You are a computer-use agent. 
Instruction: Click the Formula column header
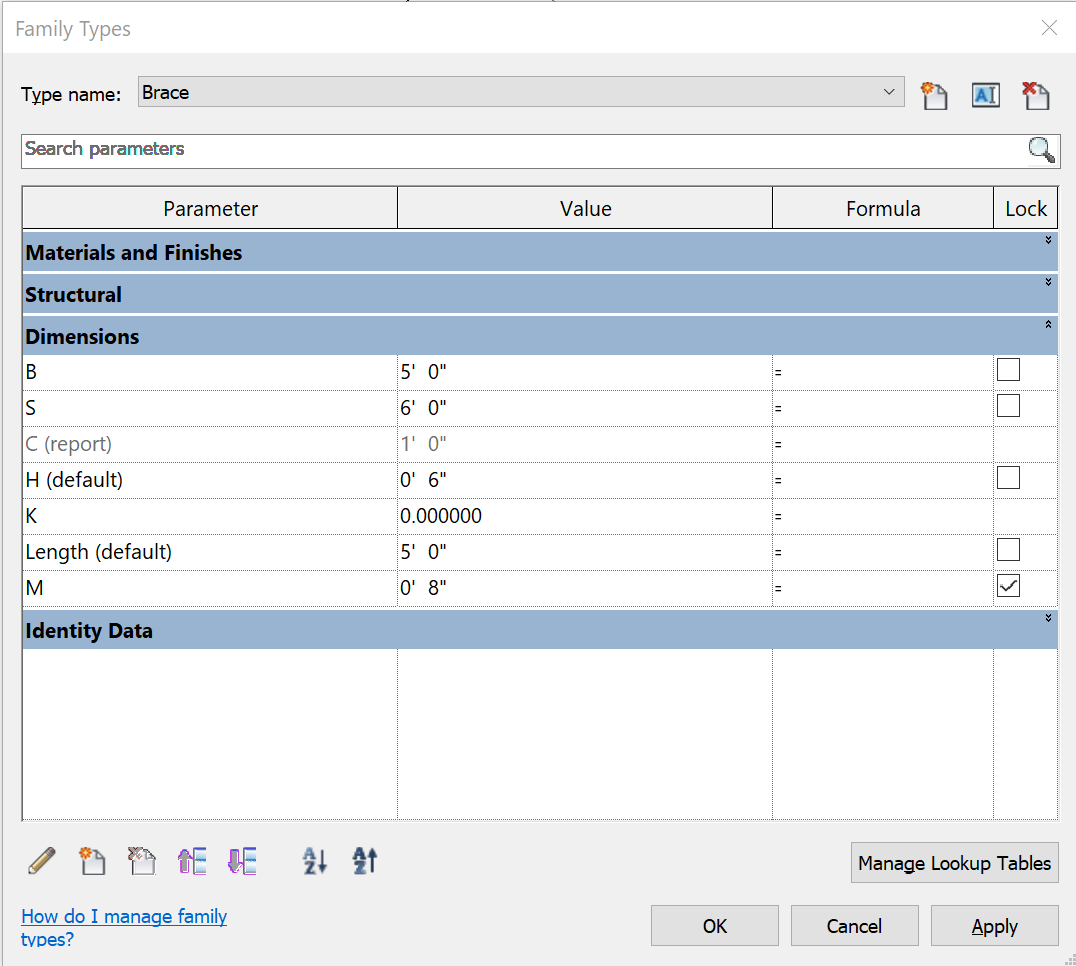[883, 208]
